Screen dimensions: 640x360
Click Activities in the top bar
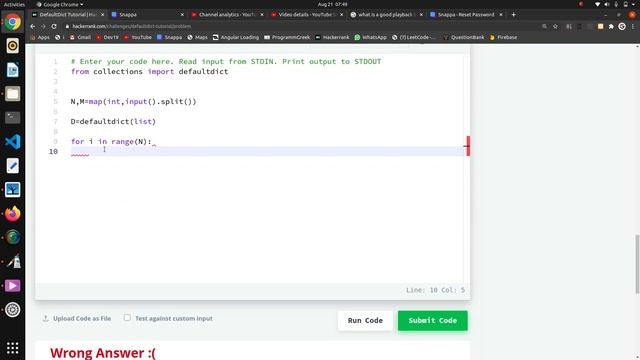[x=14, y=4]
